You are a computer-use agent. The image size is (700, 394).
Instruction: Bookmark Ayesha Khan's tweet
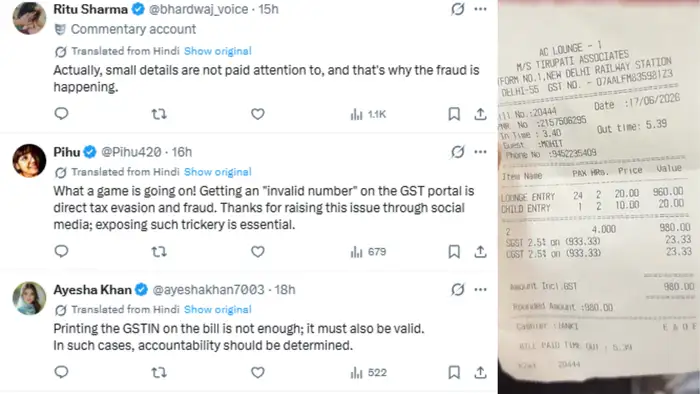[454, 372]
